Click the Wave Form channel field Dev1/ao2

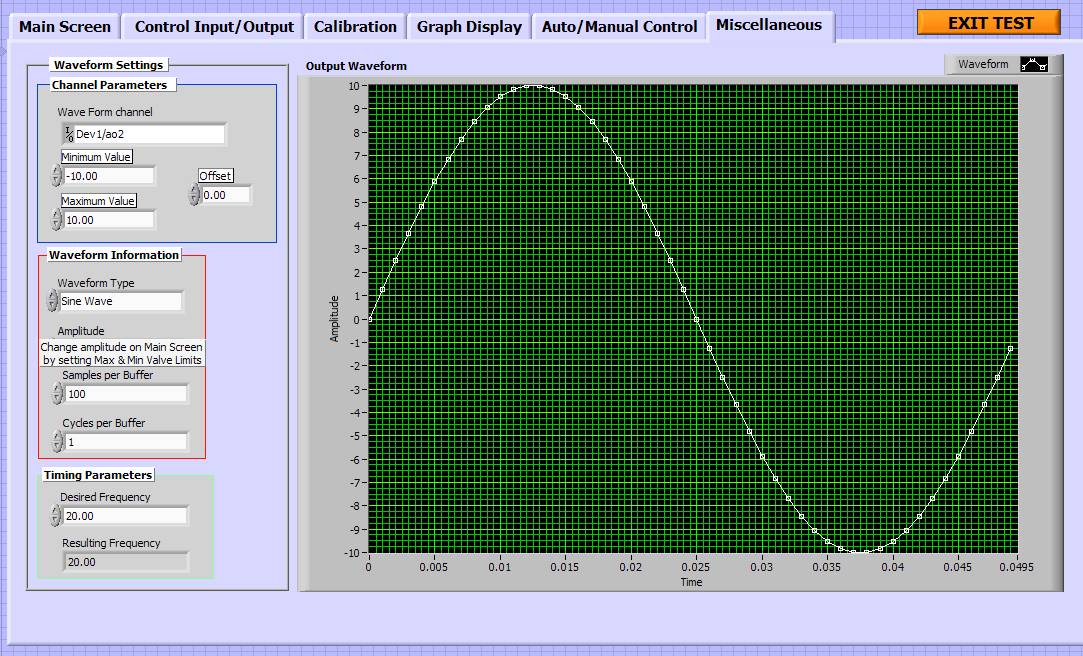click(x=144, y=134)
